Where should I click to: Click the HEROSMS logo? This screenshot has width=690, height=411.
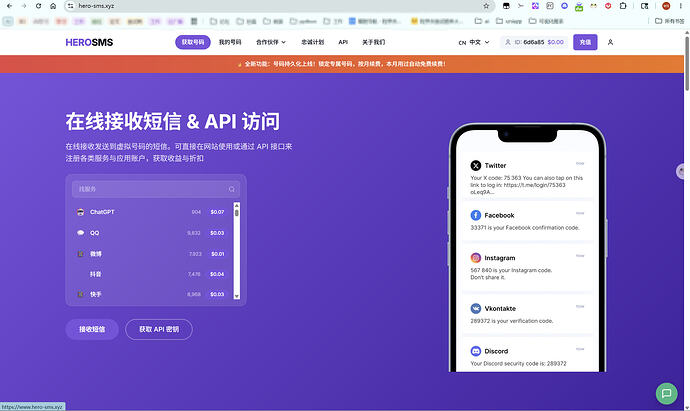click(89, 42)
